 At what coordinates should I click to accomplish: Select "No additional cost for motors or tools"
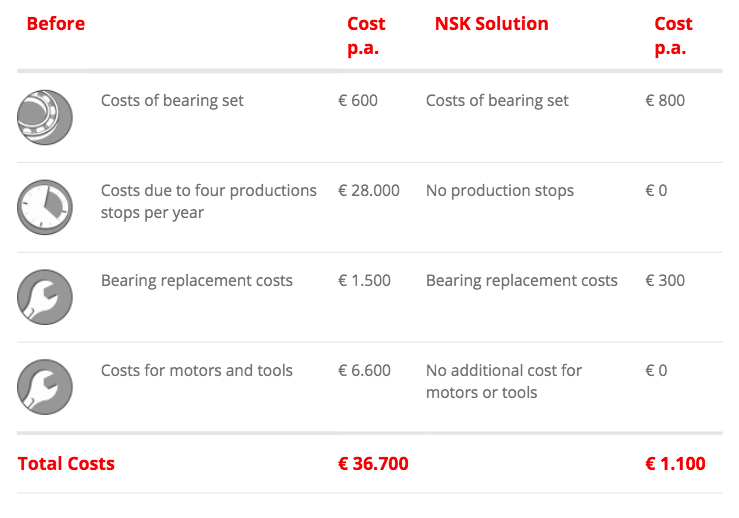click(503, 381)
